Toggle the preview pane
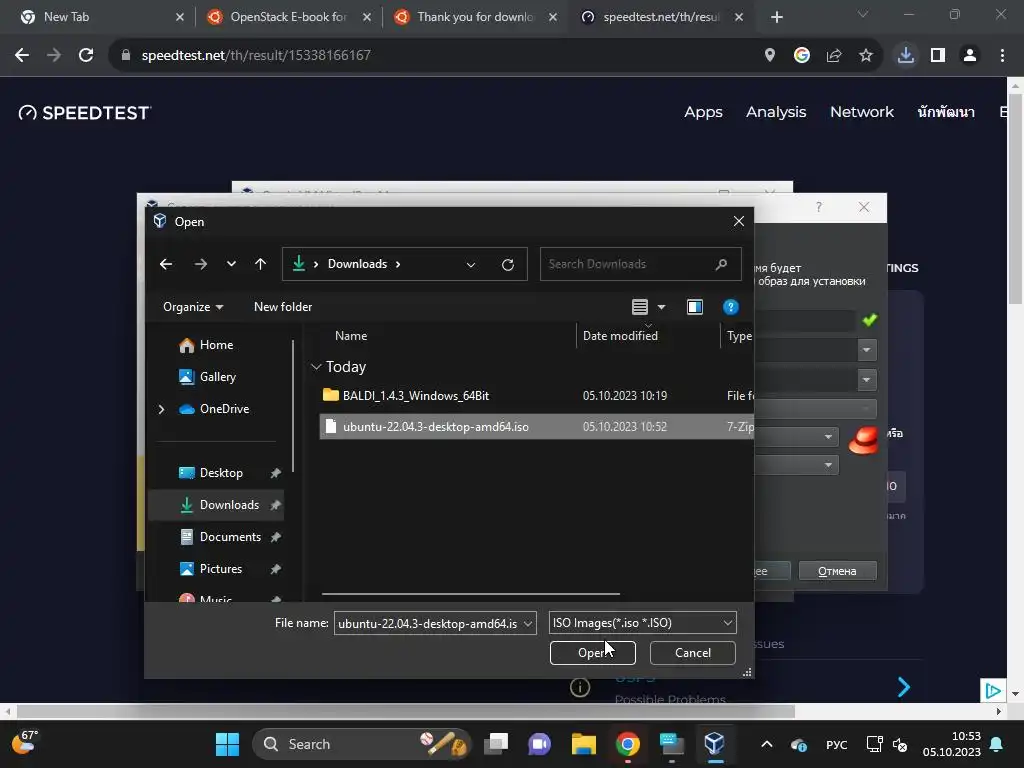 tap(695, 307)
